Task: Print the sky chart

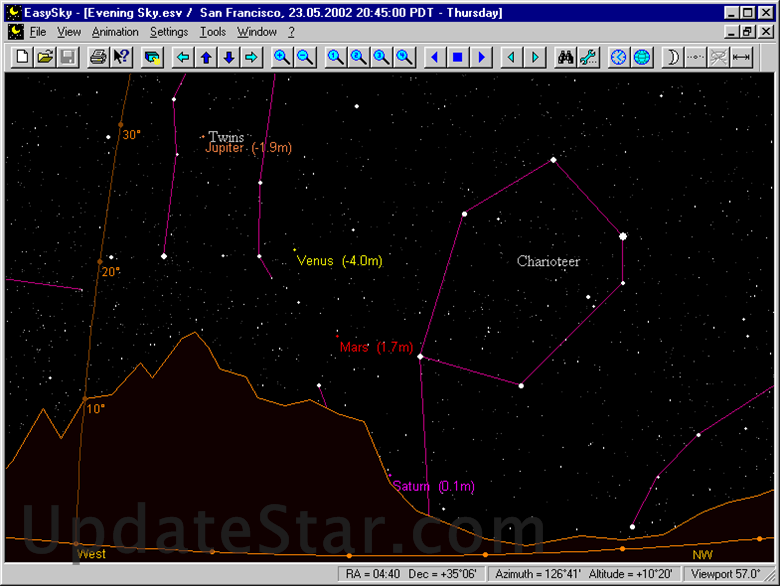Action: (x=98, y=58)
